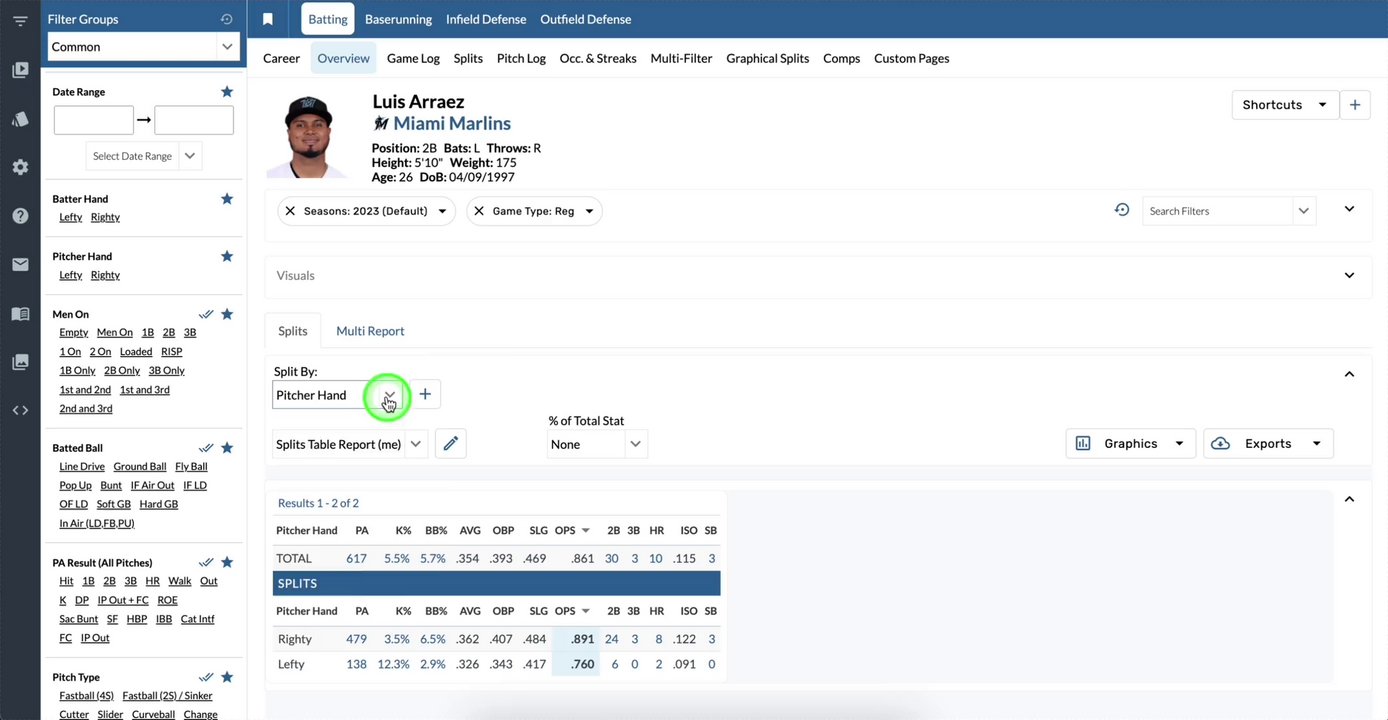The height and width of the screenshot is (720, 1388).
Task: Toggle Batter Hand Righty filter
Action: (x=105, y=217)
